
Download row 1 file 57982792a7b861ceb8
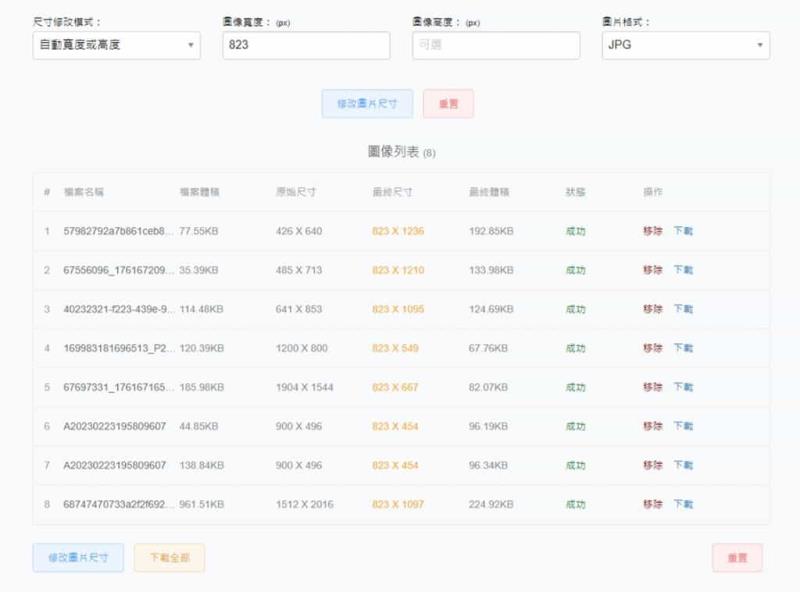(683, 231)
